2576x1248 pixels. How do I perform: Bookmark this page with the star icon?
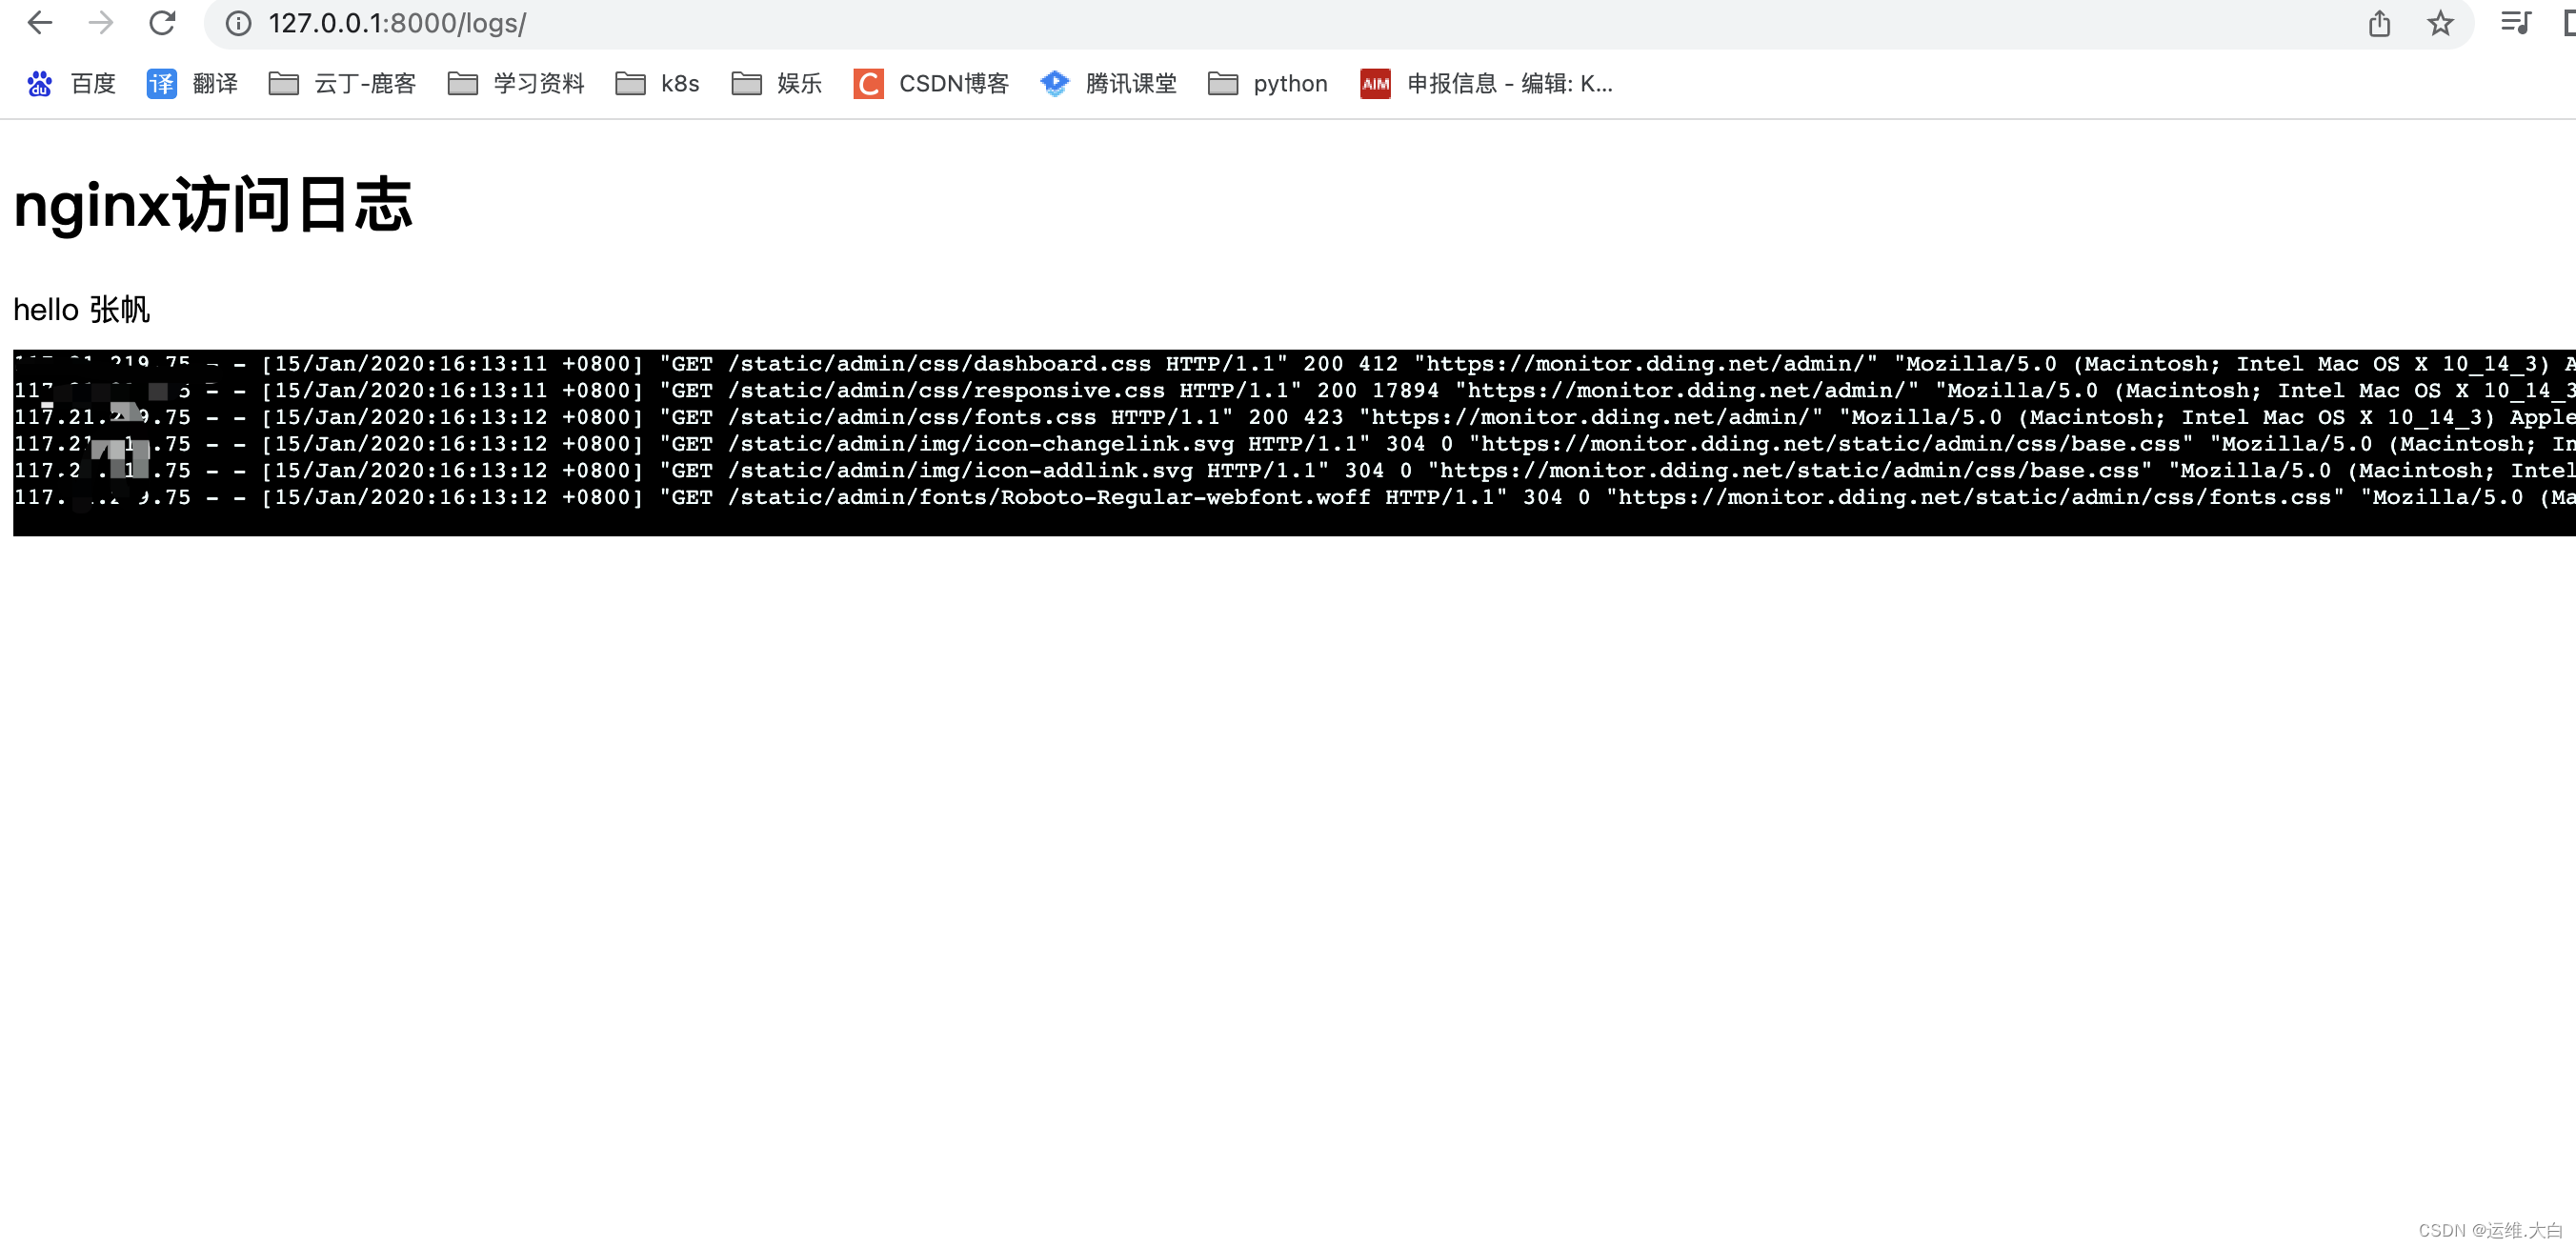pyautogui.click(x=2440, y=23)
